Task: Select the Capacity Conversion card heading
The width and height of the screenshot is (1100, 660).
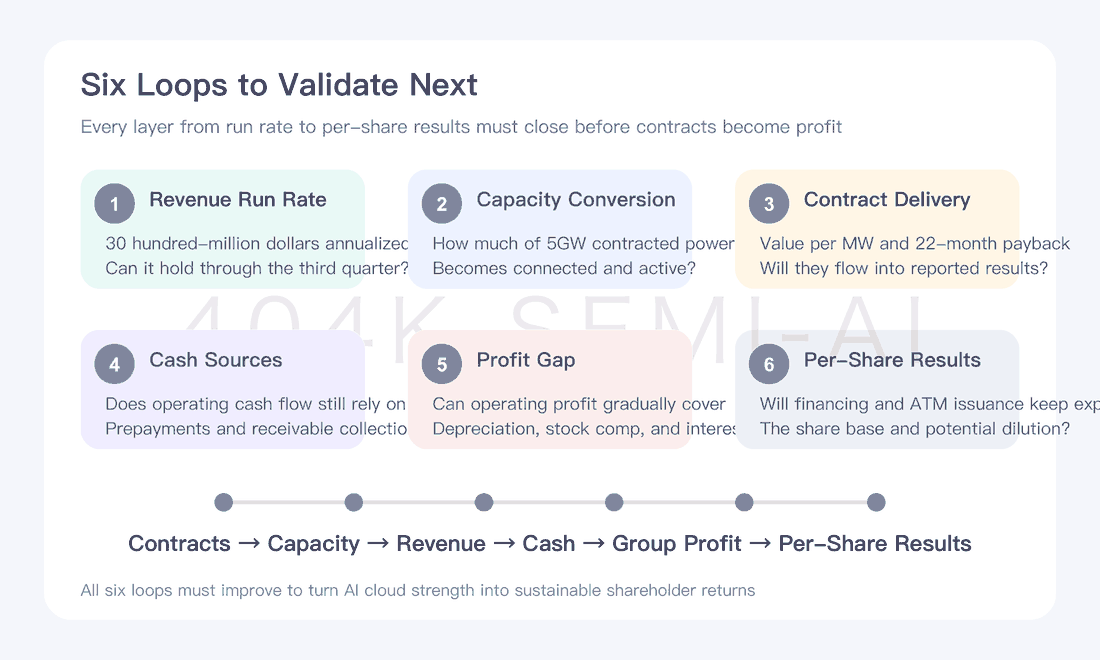Action: [576, 200]
